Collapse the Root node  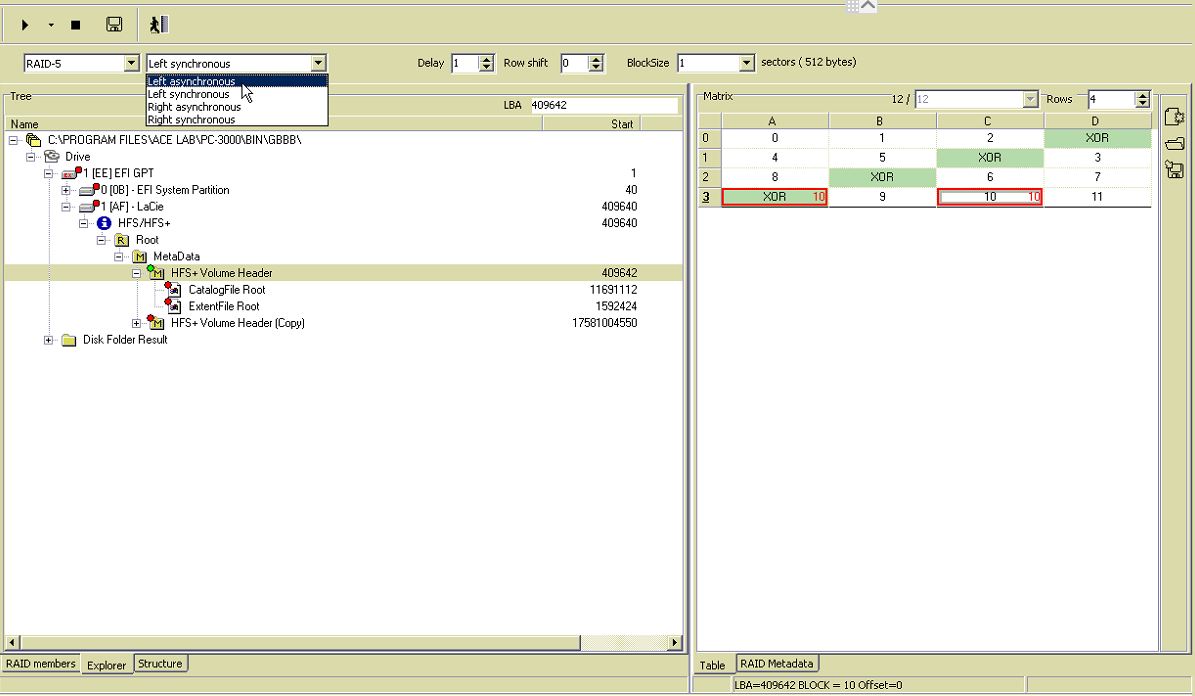[x=101, y=240]
